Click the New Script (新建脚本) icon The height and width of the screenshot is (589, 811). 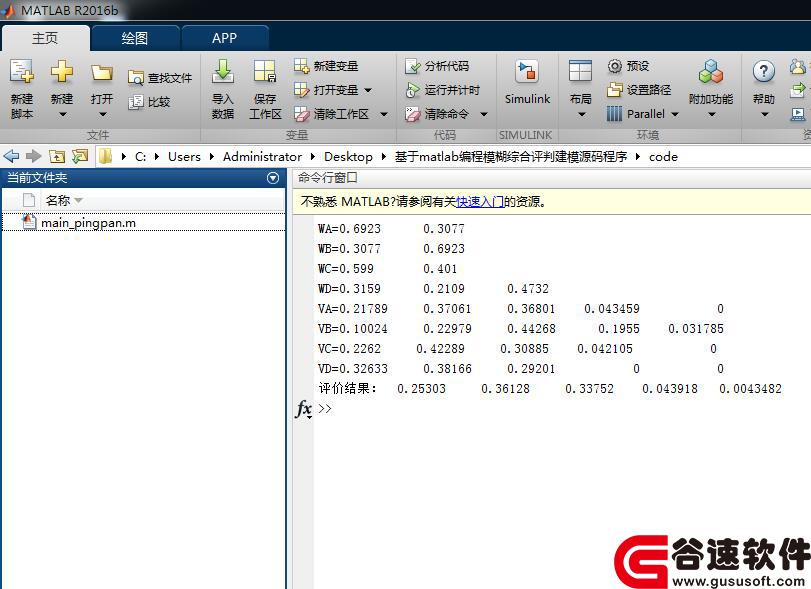coord(22,71)
